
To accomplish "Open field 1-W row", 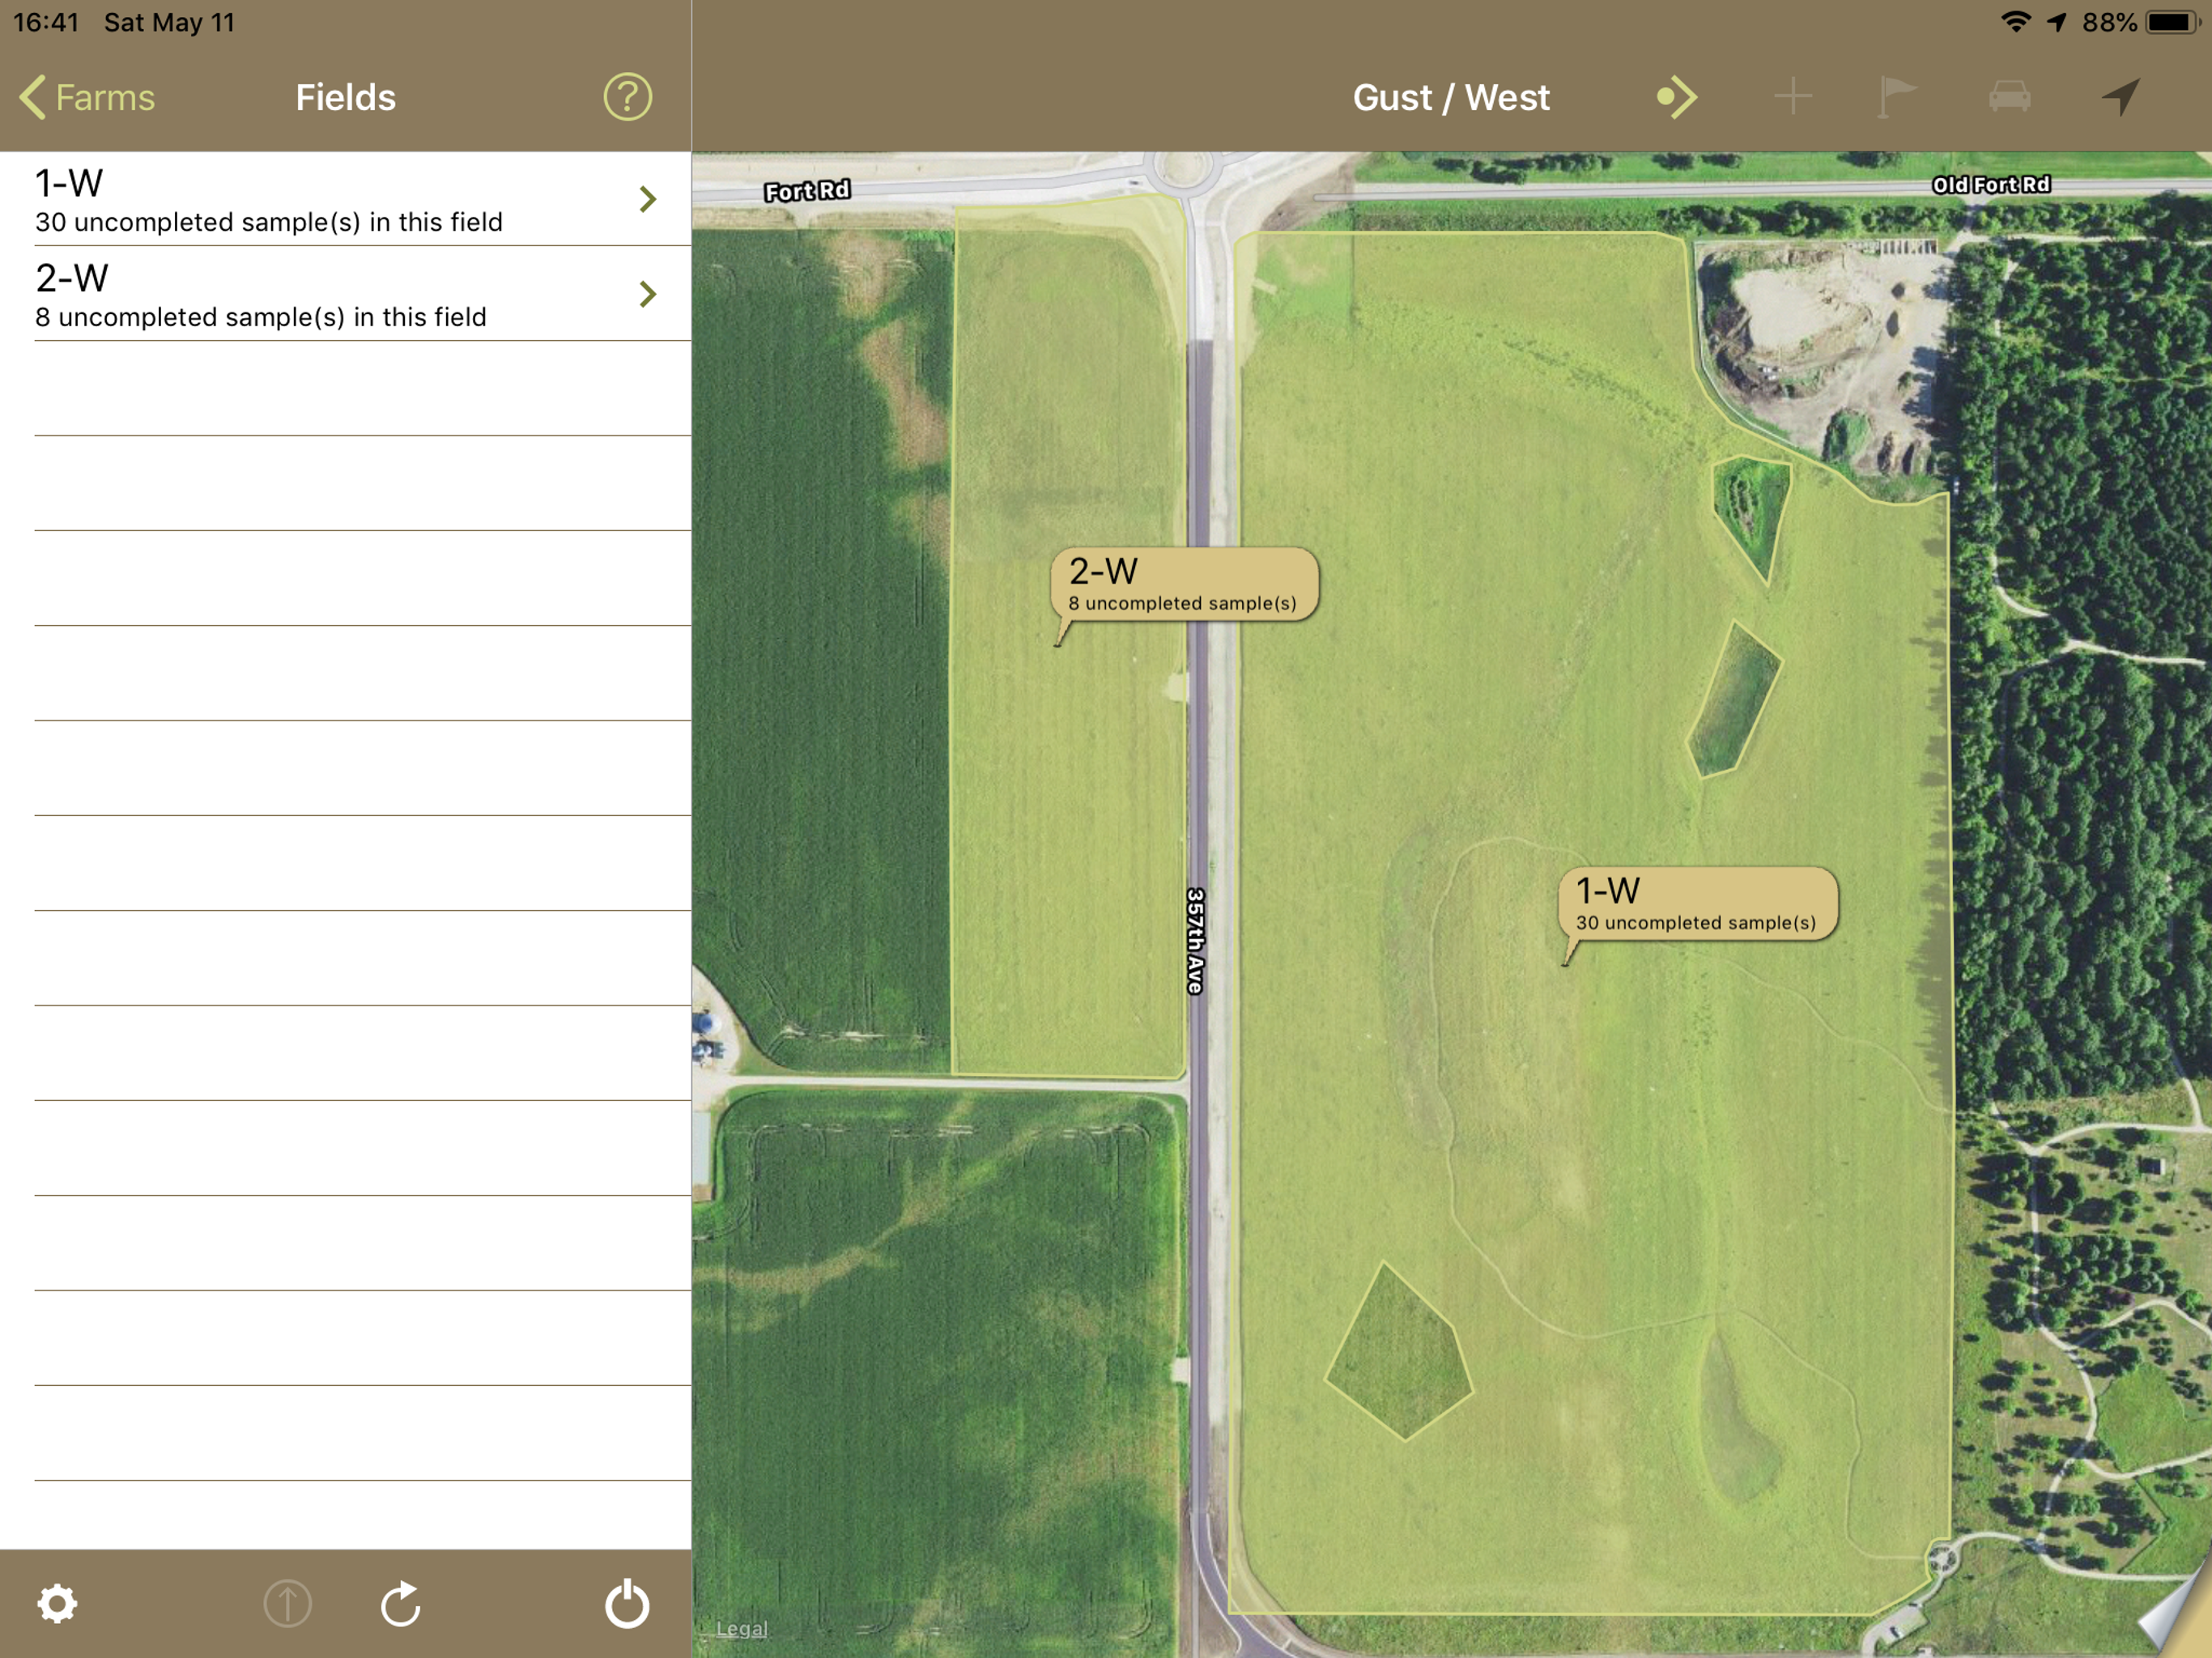I will click(345, 199).
